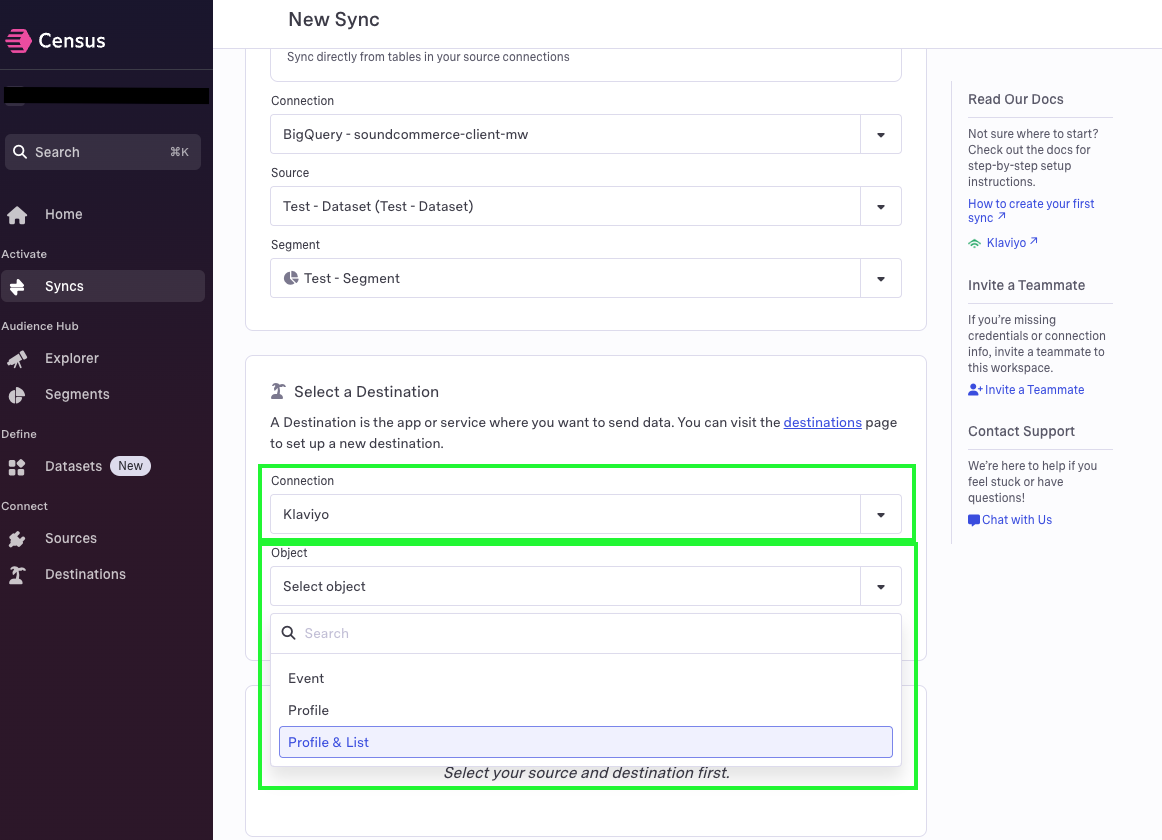Screen dimensions: 1162x840
Task: Open Home via house icon
Action: point(17,215)
